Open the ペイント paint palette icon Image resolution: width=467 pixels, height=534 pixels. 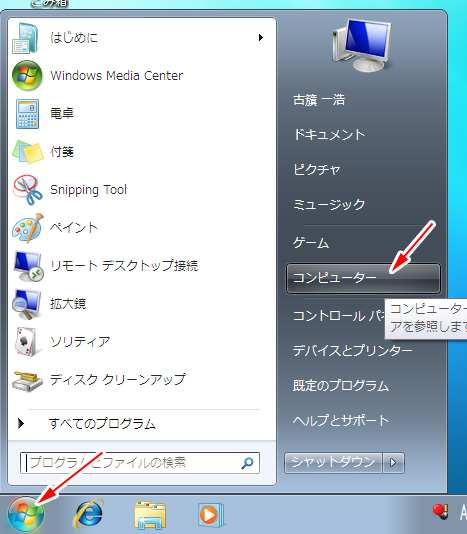pos(28,228)
